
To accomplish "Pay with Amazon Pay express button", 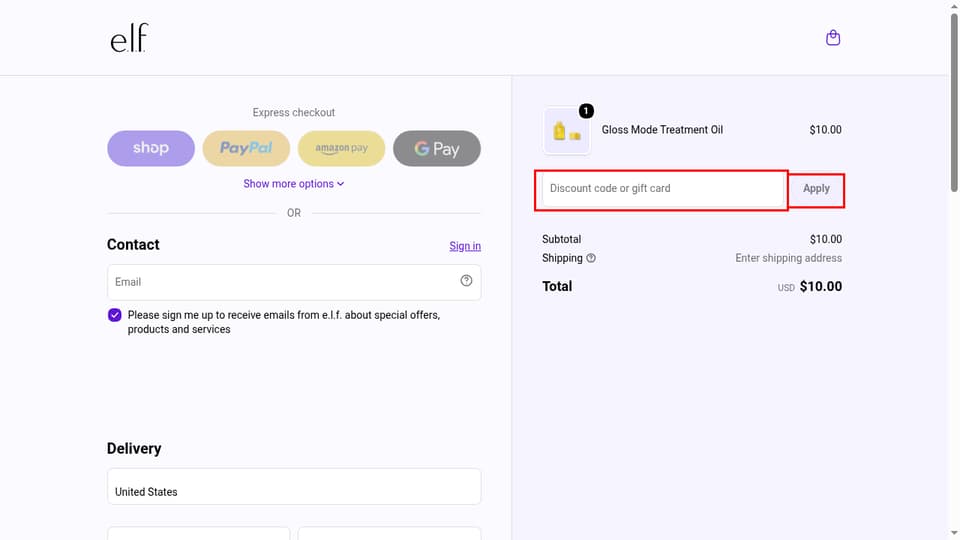I will click(342, 148).
